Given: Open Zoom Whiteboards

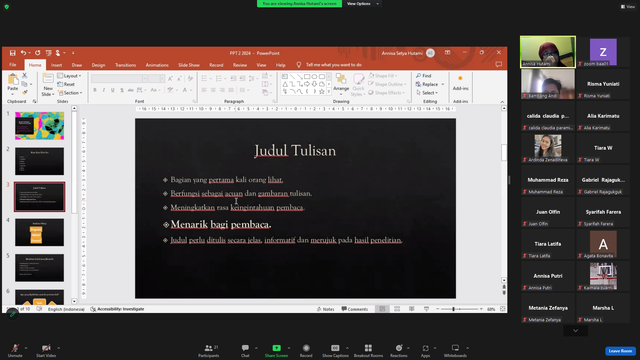Looking at the screenshot, I should tap(455, 350).
